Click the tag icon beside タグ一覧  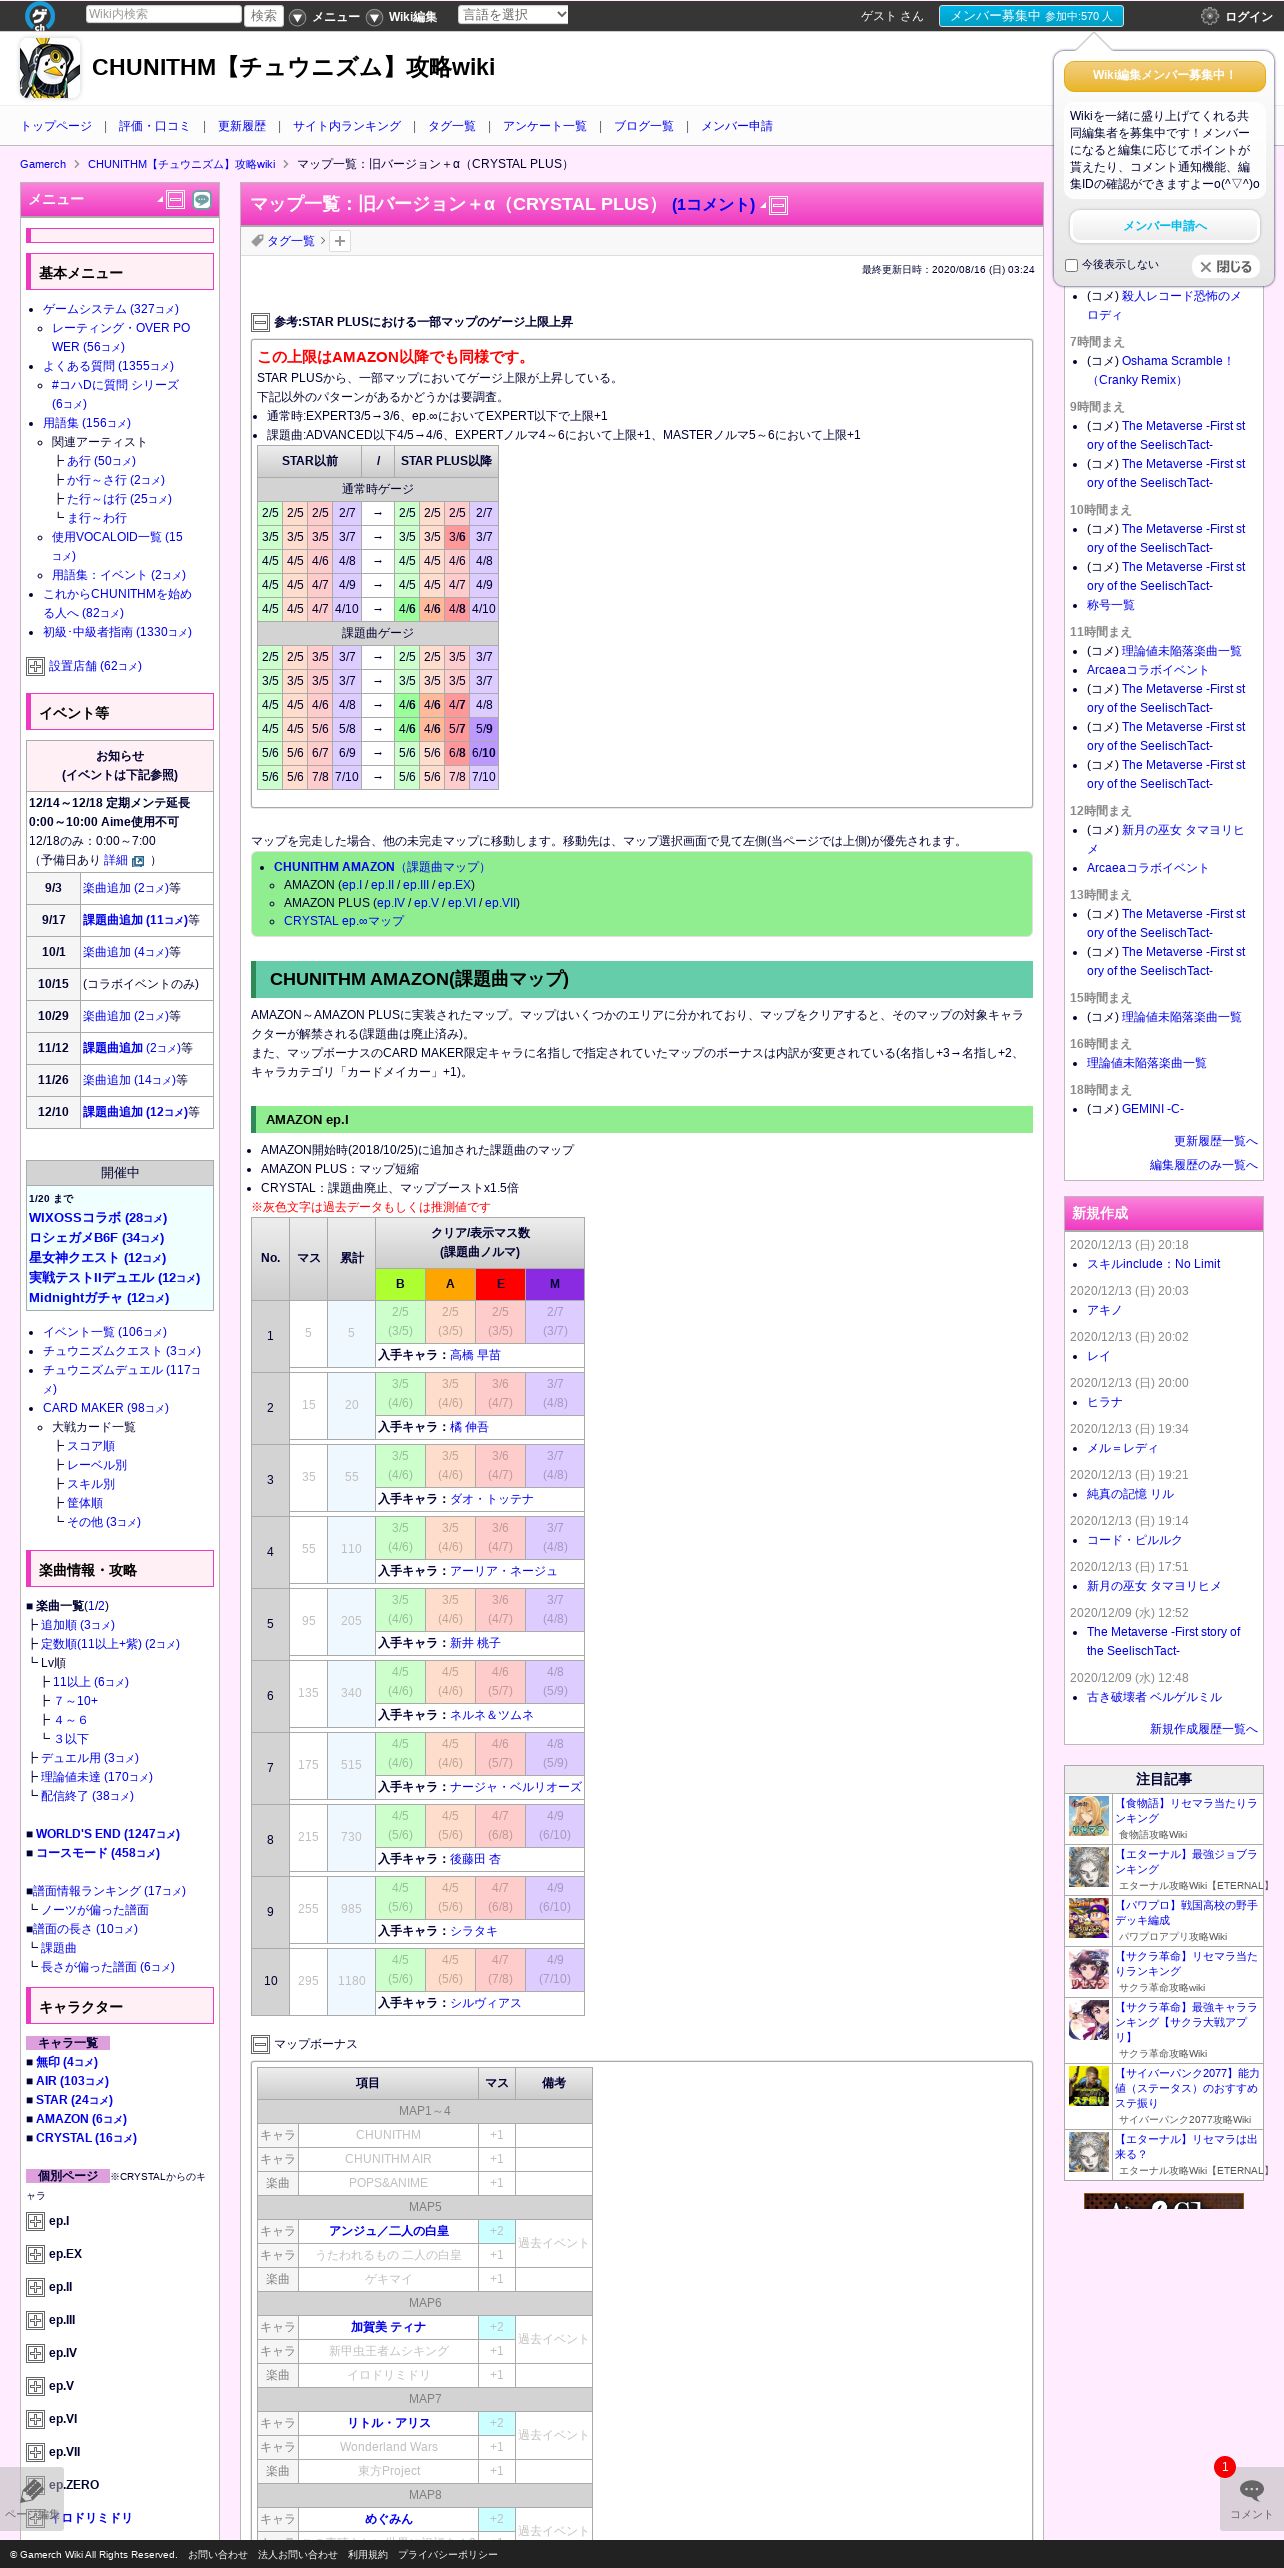(257, 241)
